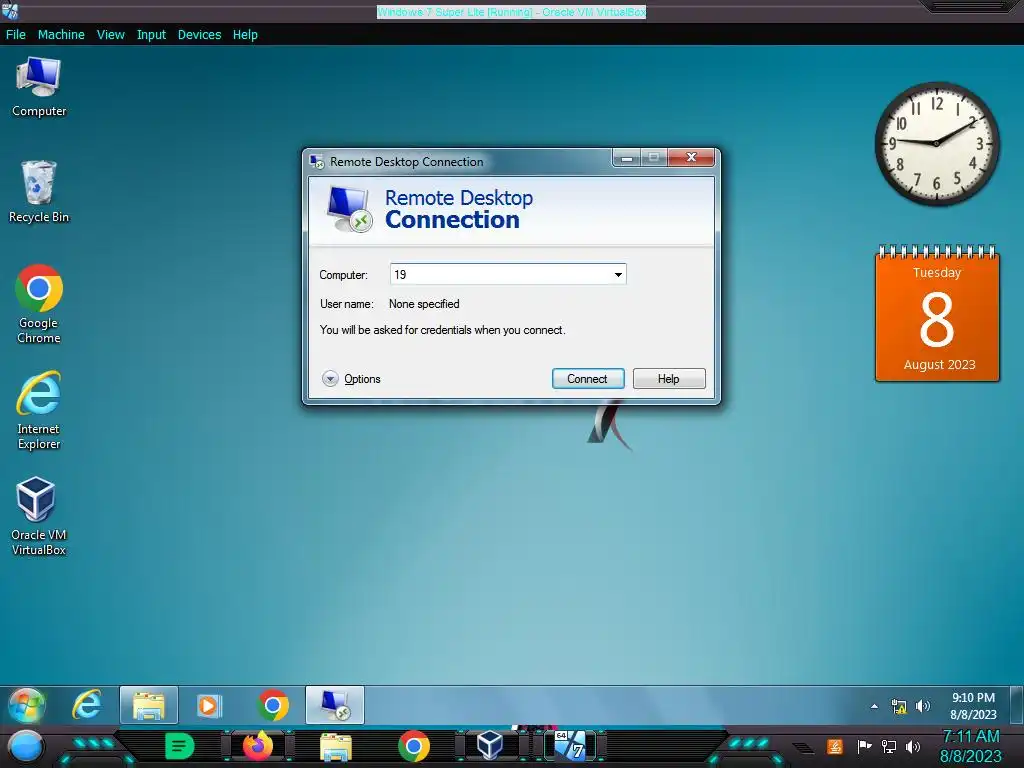
Task: Click host volume speaker icon
Action: click(913, 746)
